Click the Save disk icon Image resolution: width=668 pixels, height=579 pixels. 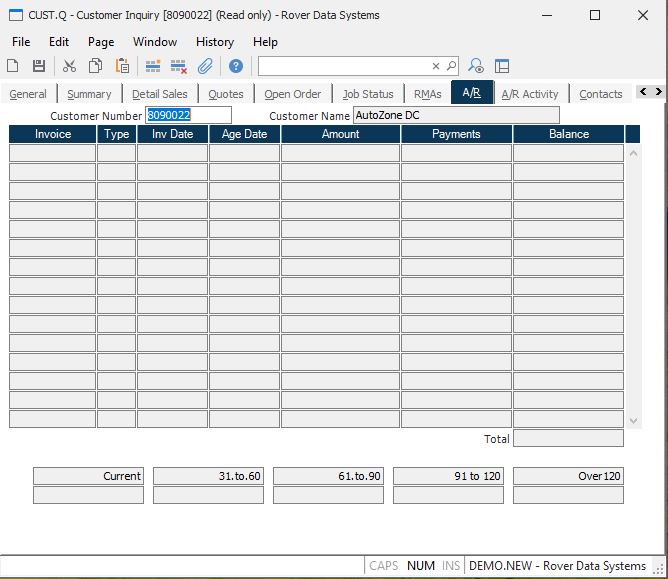[39, 66]
